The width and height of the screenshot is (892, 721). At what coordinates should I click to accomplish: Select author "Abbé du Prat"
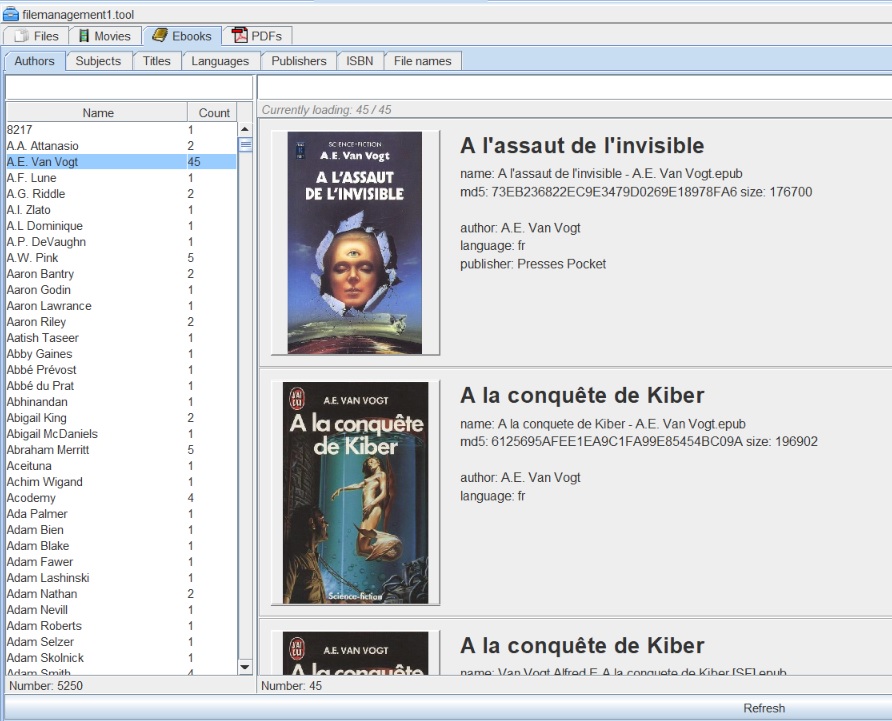point(121,385)
